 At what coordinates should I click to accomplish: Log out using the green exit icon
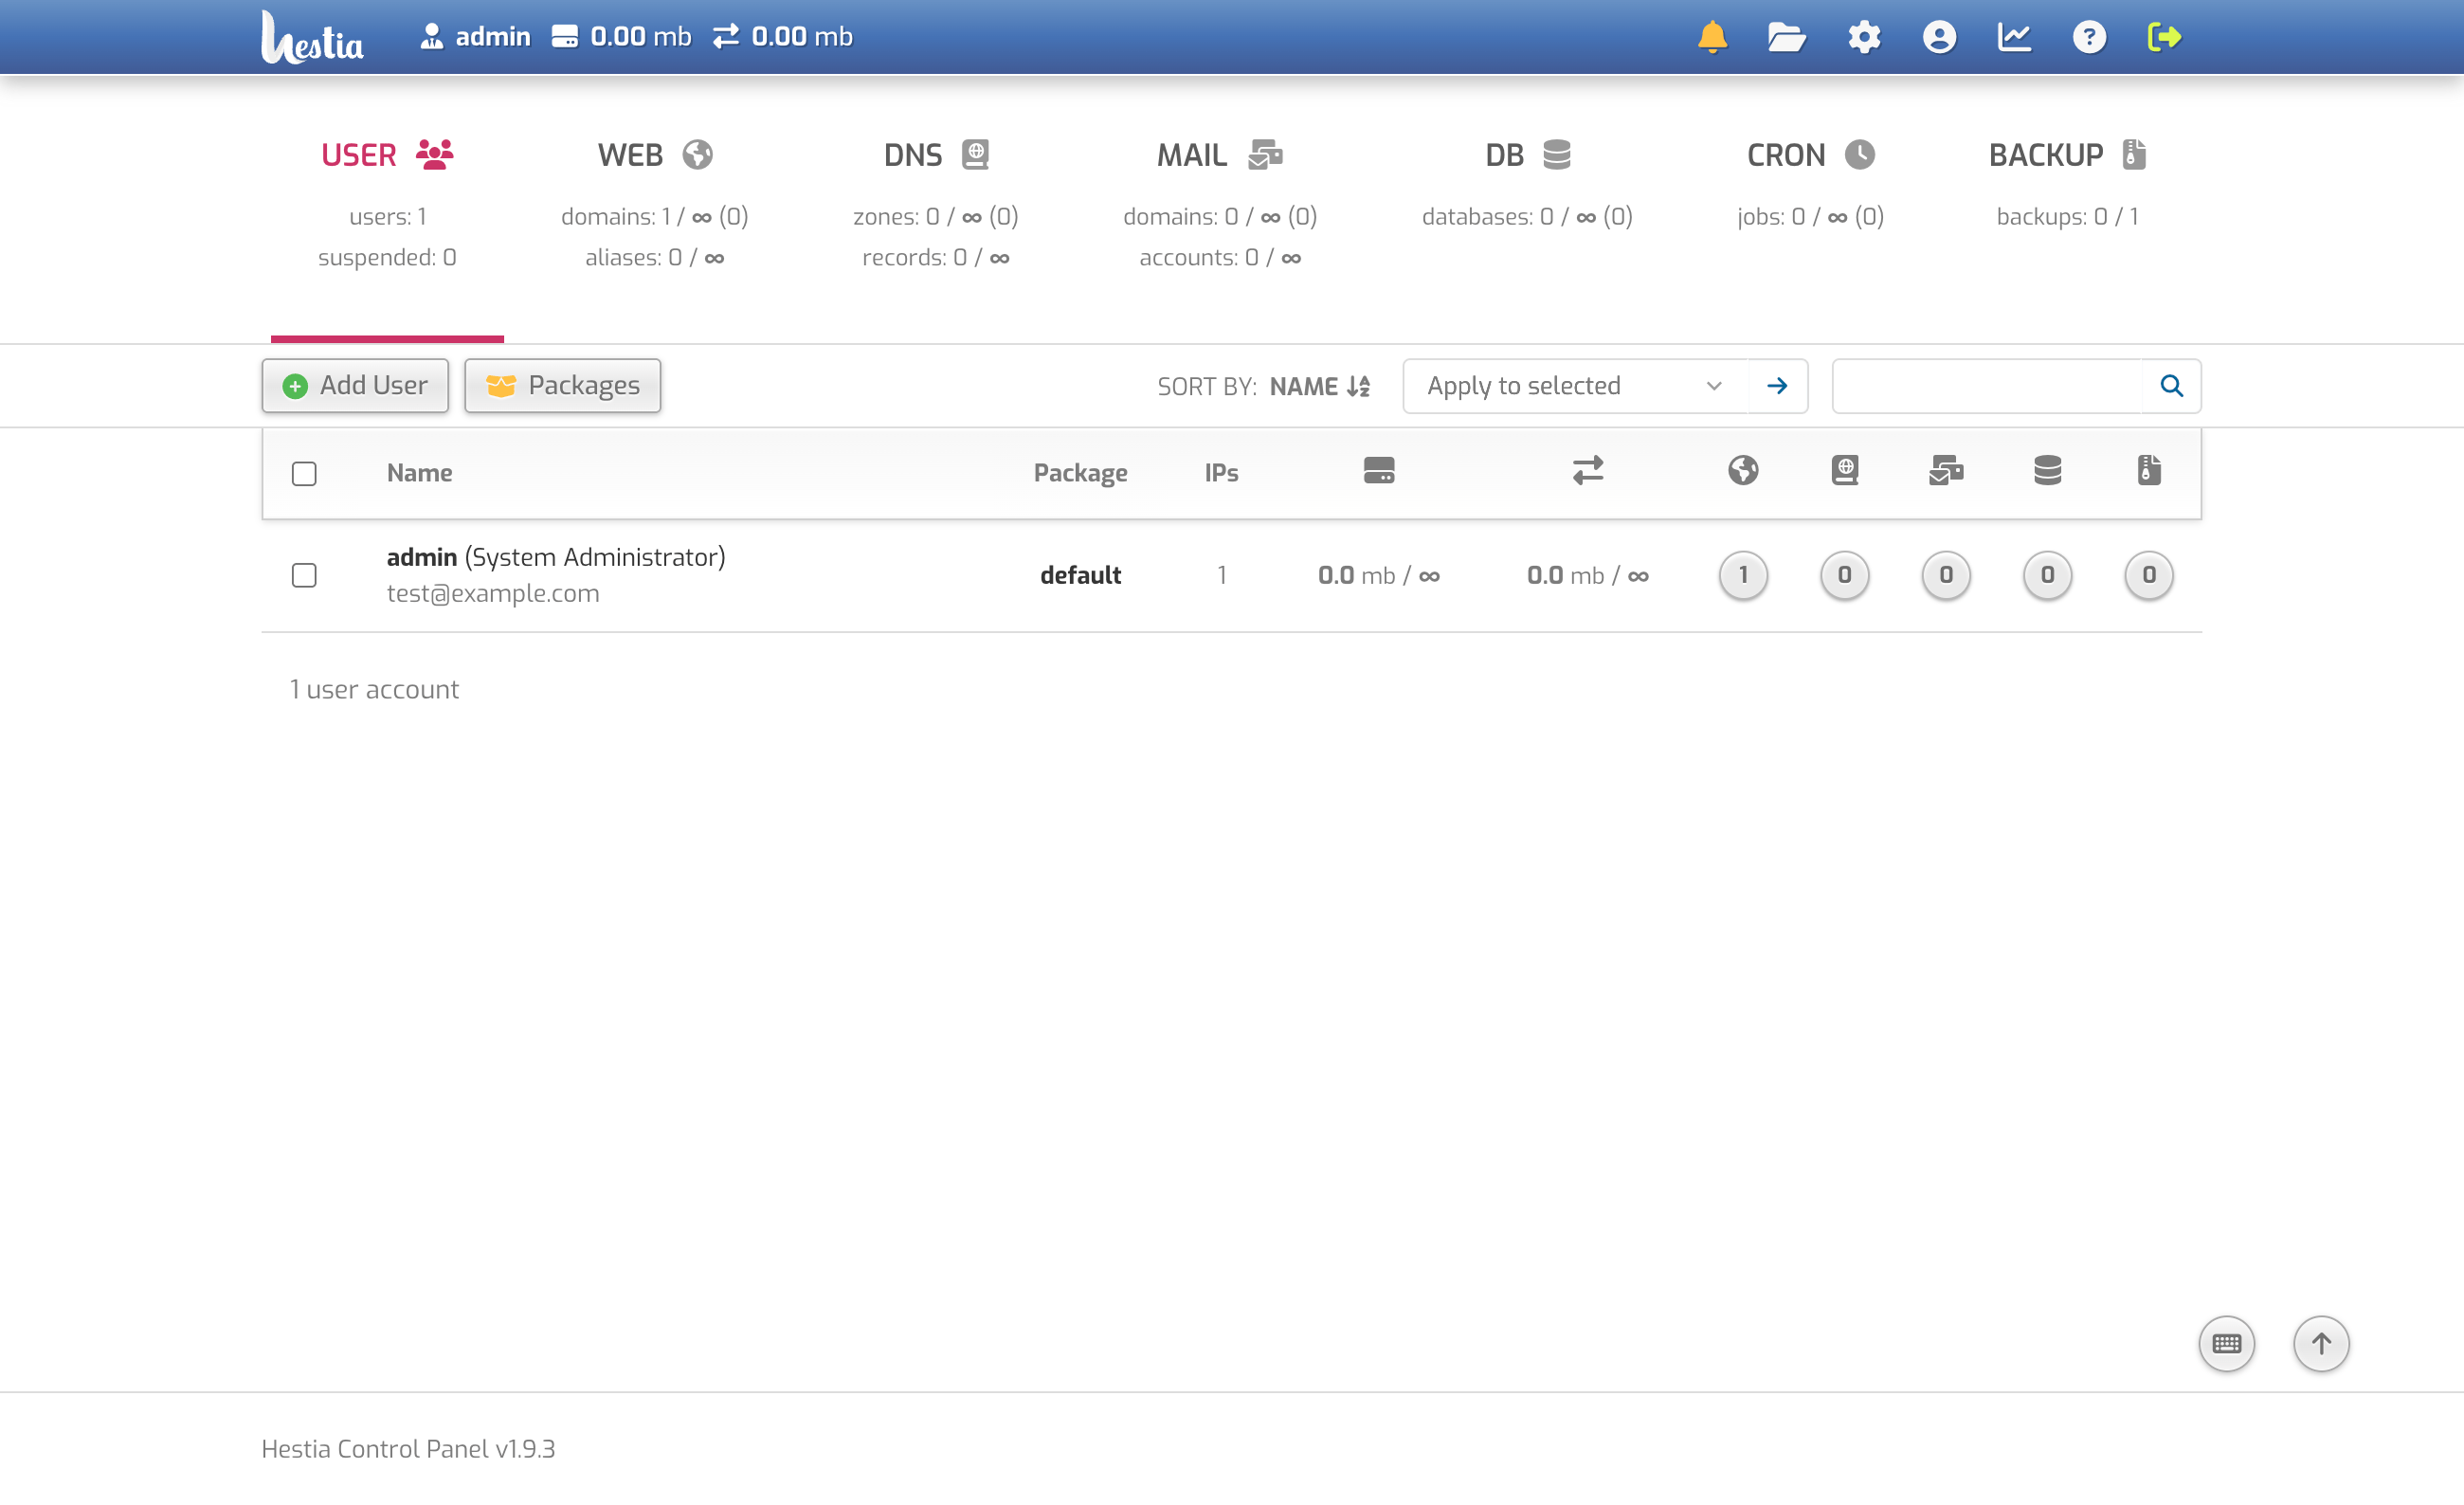[x=2164, y=37]
